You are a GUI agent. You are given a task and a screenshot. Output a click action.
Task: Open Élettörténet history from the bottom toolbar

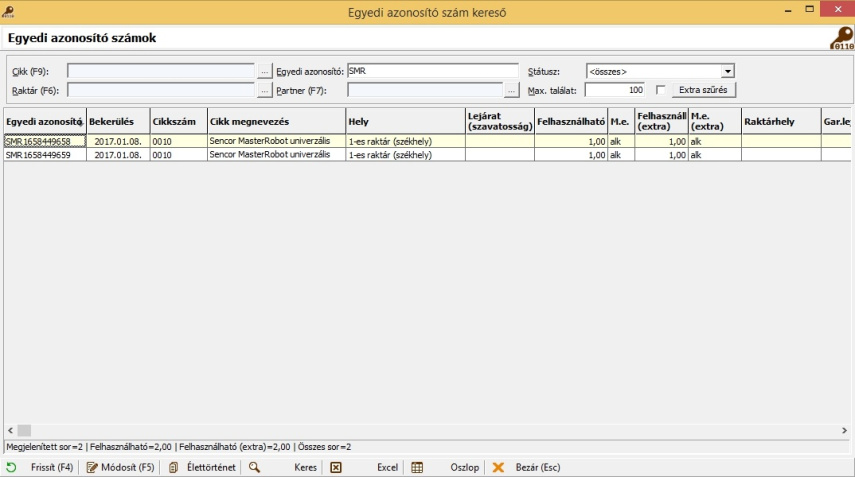click(174, 467)
